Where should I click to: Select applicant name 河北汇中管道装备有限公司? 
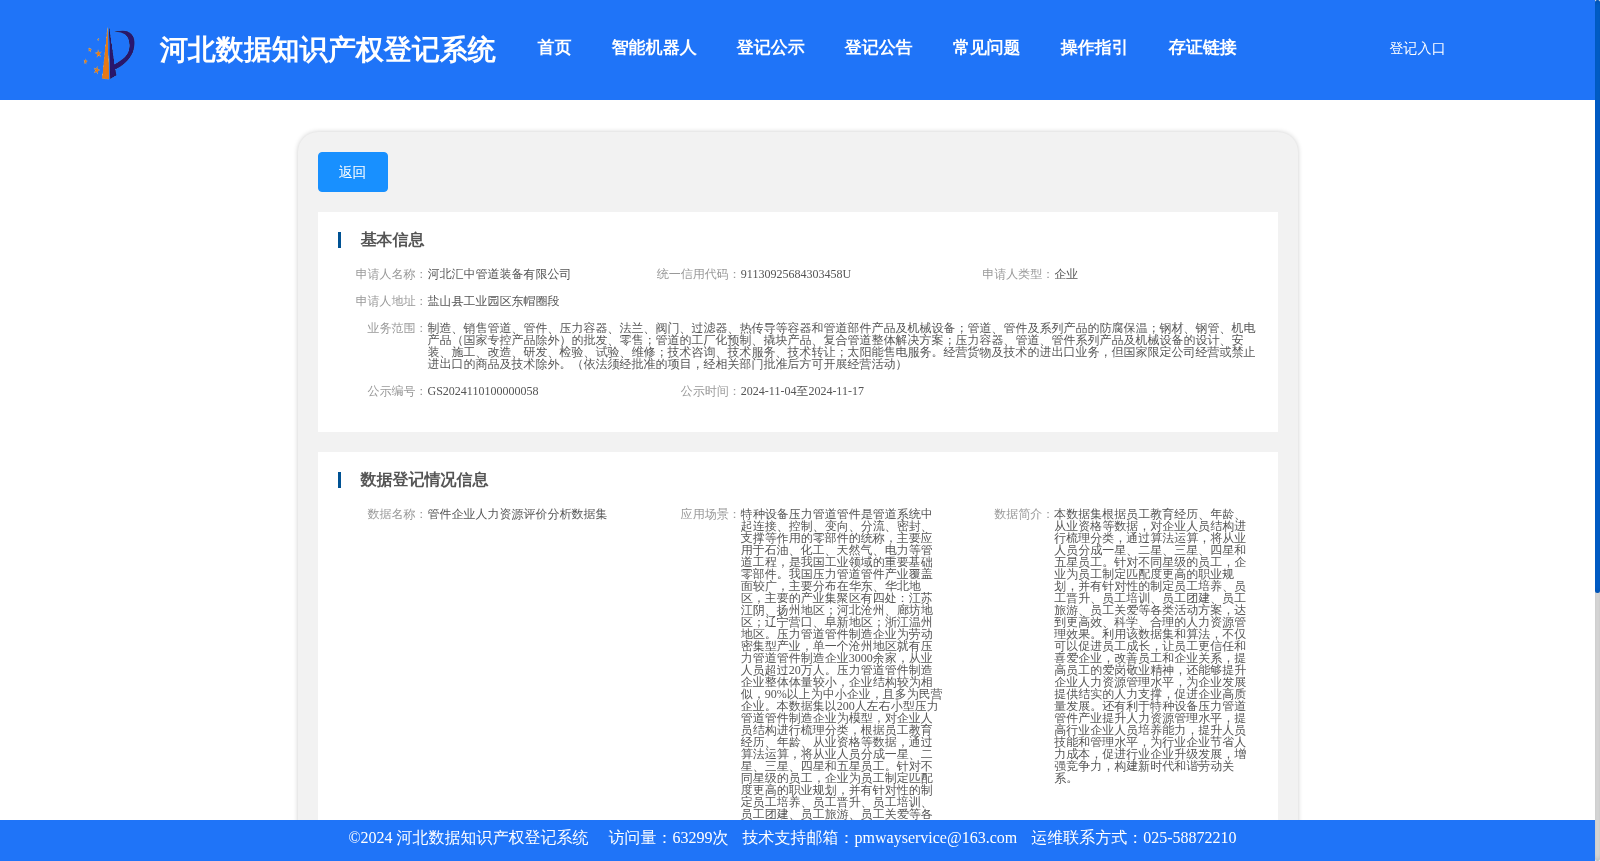[x=499, y=274]
